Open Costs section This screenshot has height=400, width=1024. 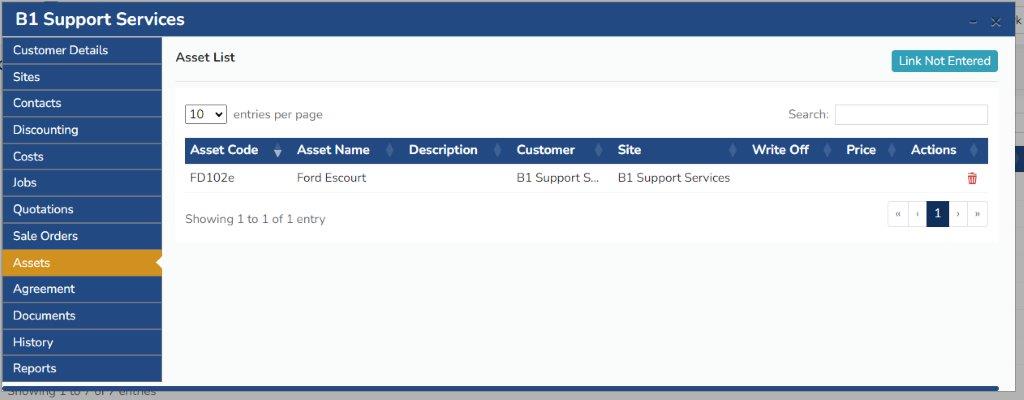[82, 157]
